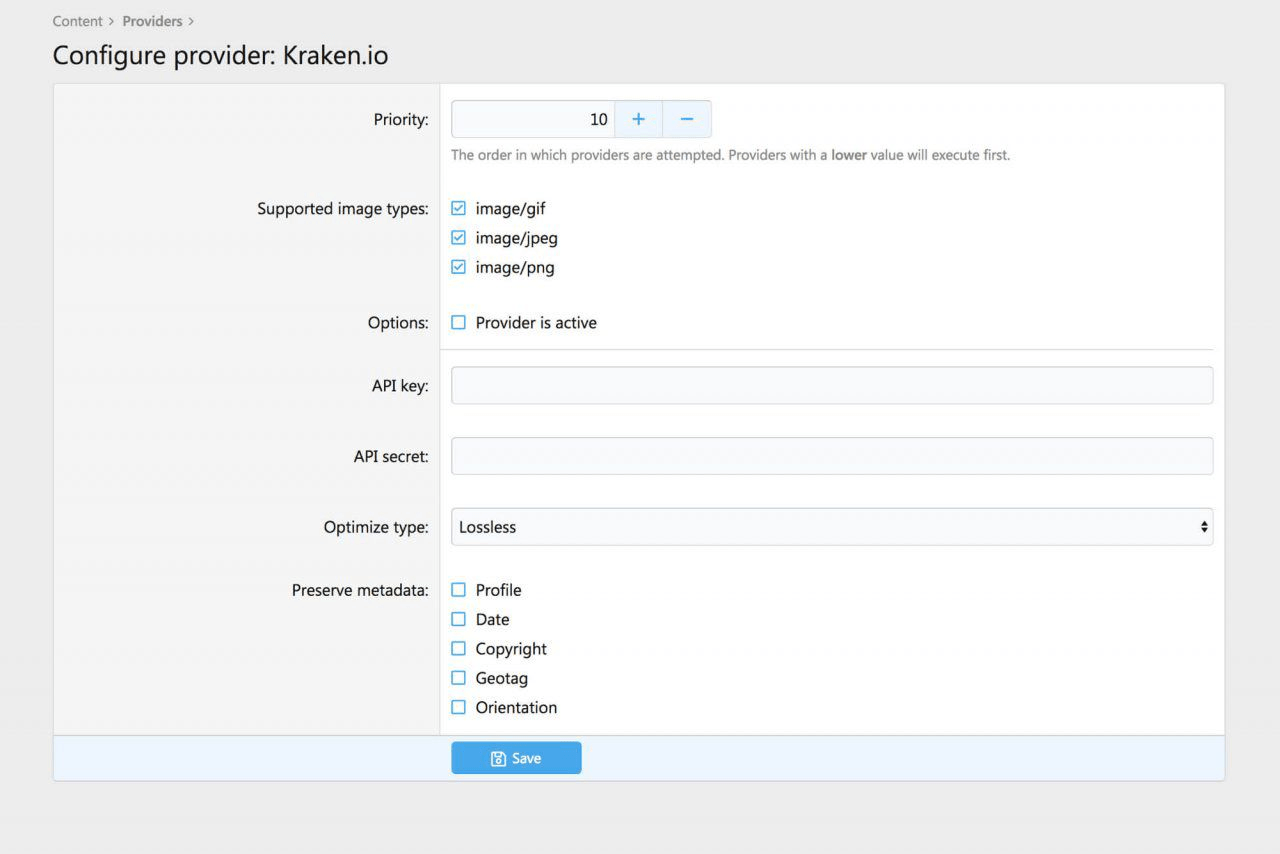The height and width of the screenshot is (854, 1280).
Task: Enable Geotag metadata preservation
Action: click(x=459, y=678)
